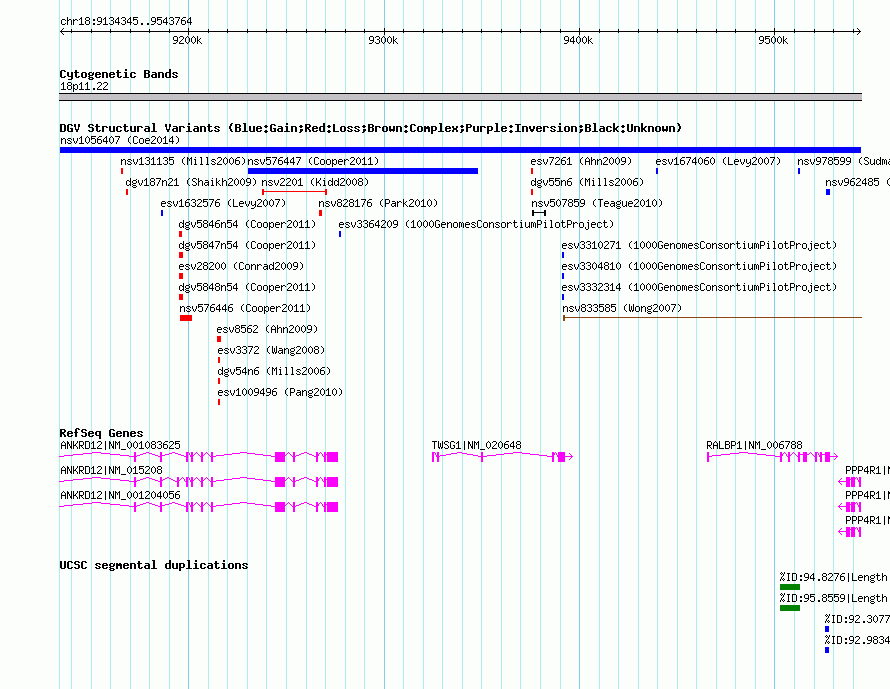
Task: Click UCSC segmental duplications track title
Action: coord(154,565)
